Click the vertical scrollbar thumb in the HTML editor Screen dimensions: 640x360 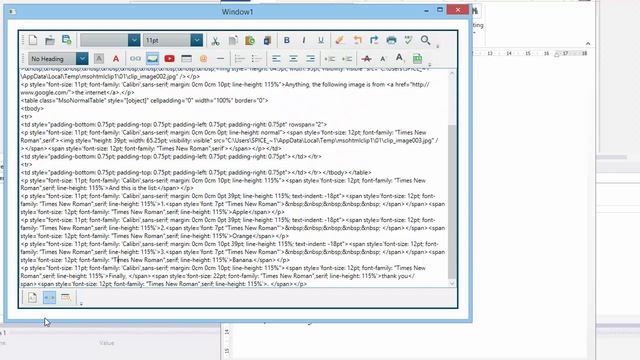(451, 202)
